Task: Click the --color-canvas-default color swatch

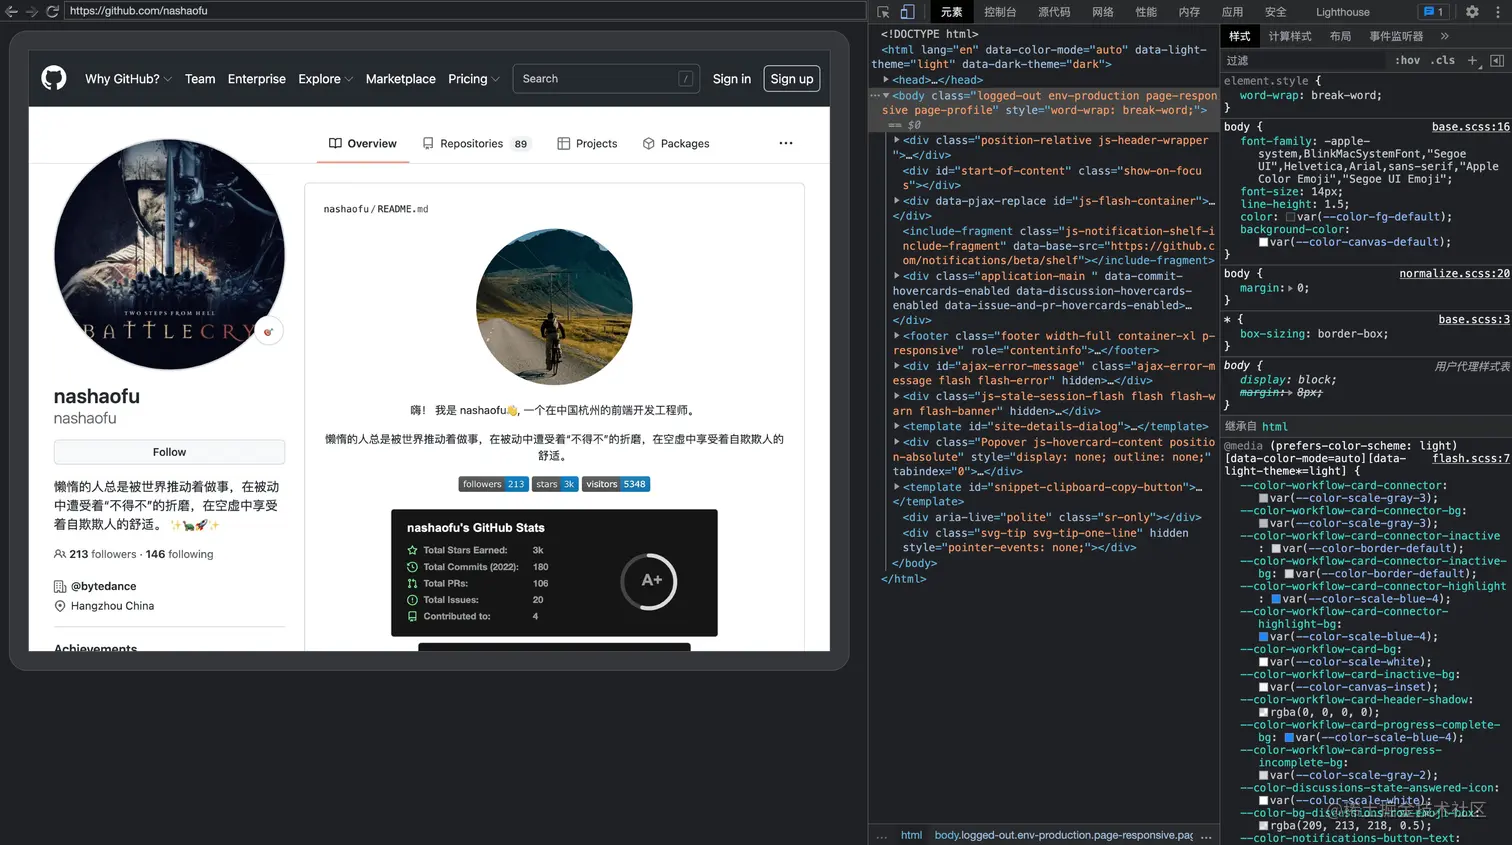Action: (1263, 242)
